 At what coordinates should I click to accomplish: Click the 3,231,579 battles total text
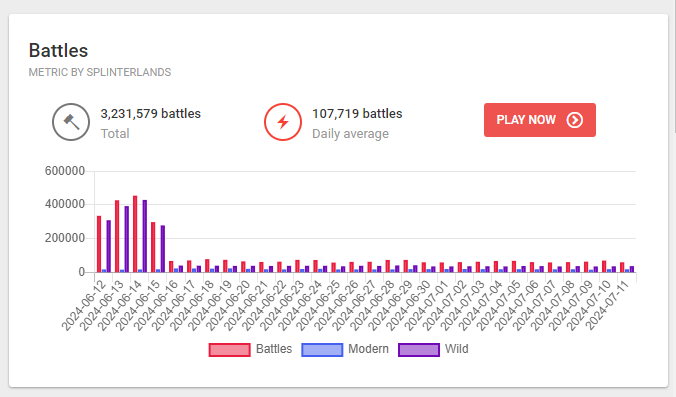click(x=150, y=114)
